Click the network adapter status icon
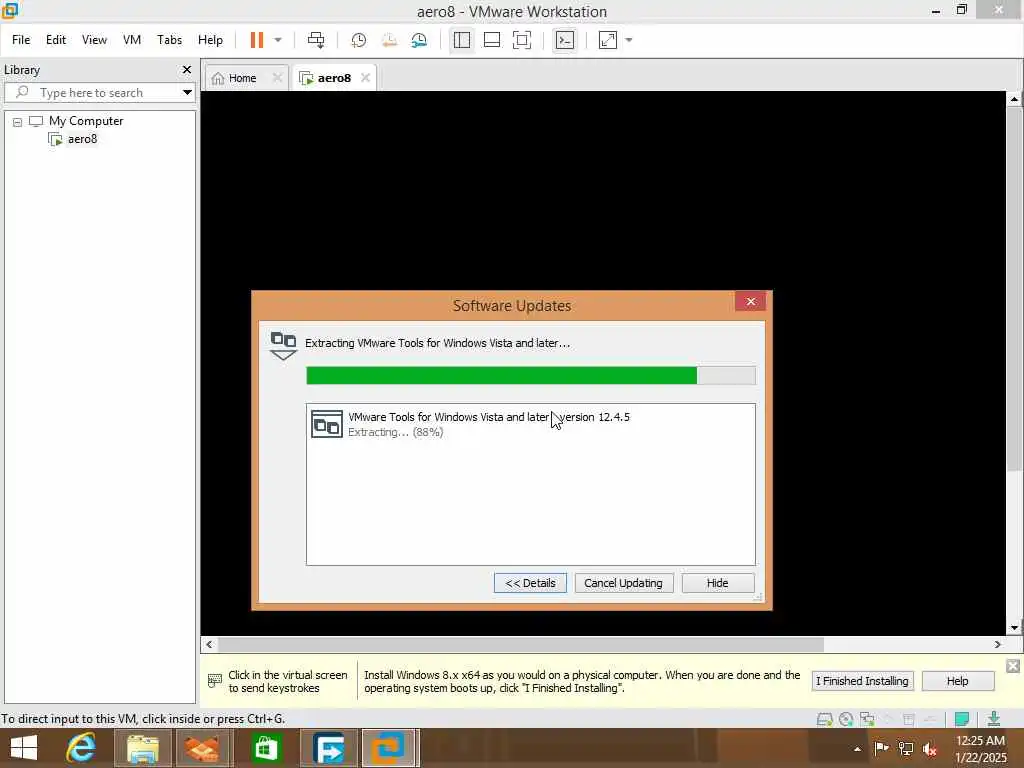 [x=867, y=719]
